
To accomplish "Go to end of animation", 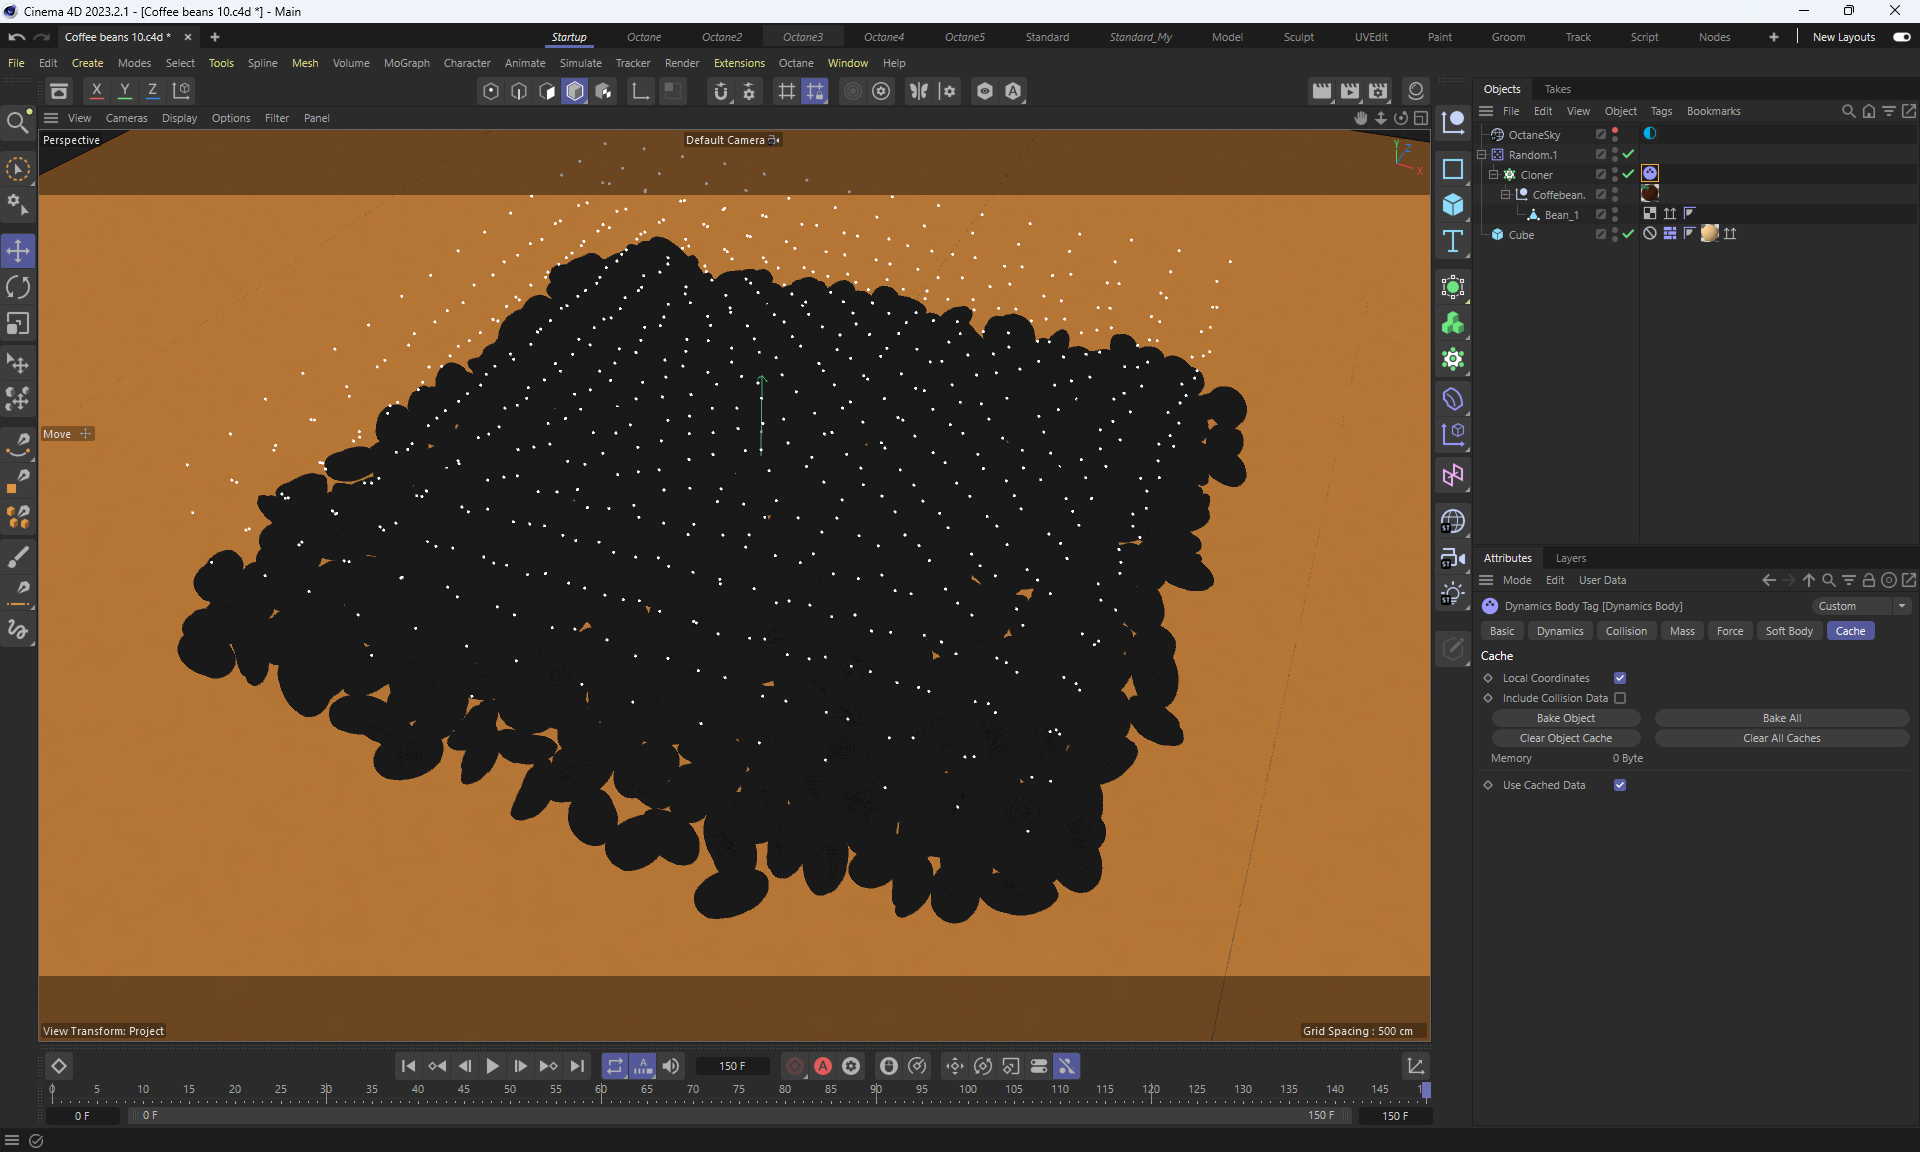I will [x=577, y=1066].
